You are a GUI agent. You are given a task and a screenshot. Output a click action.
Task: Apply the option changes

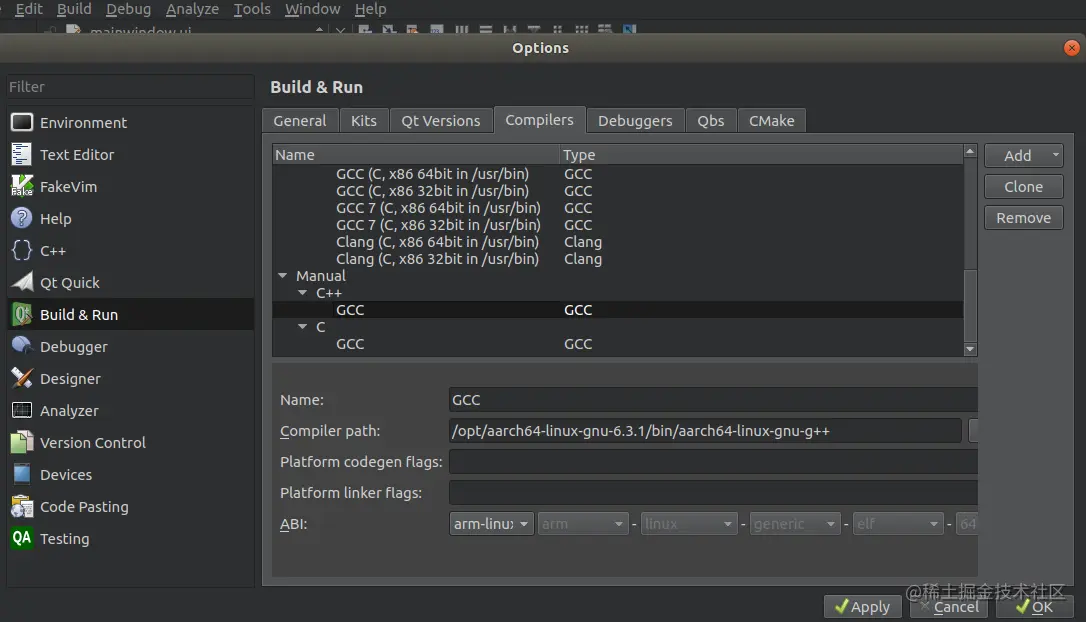pos(862,607)
